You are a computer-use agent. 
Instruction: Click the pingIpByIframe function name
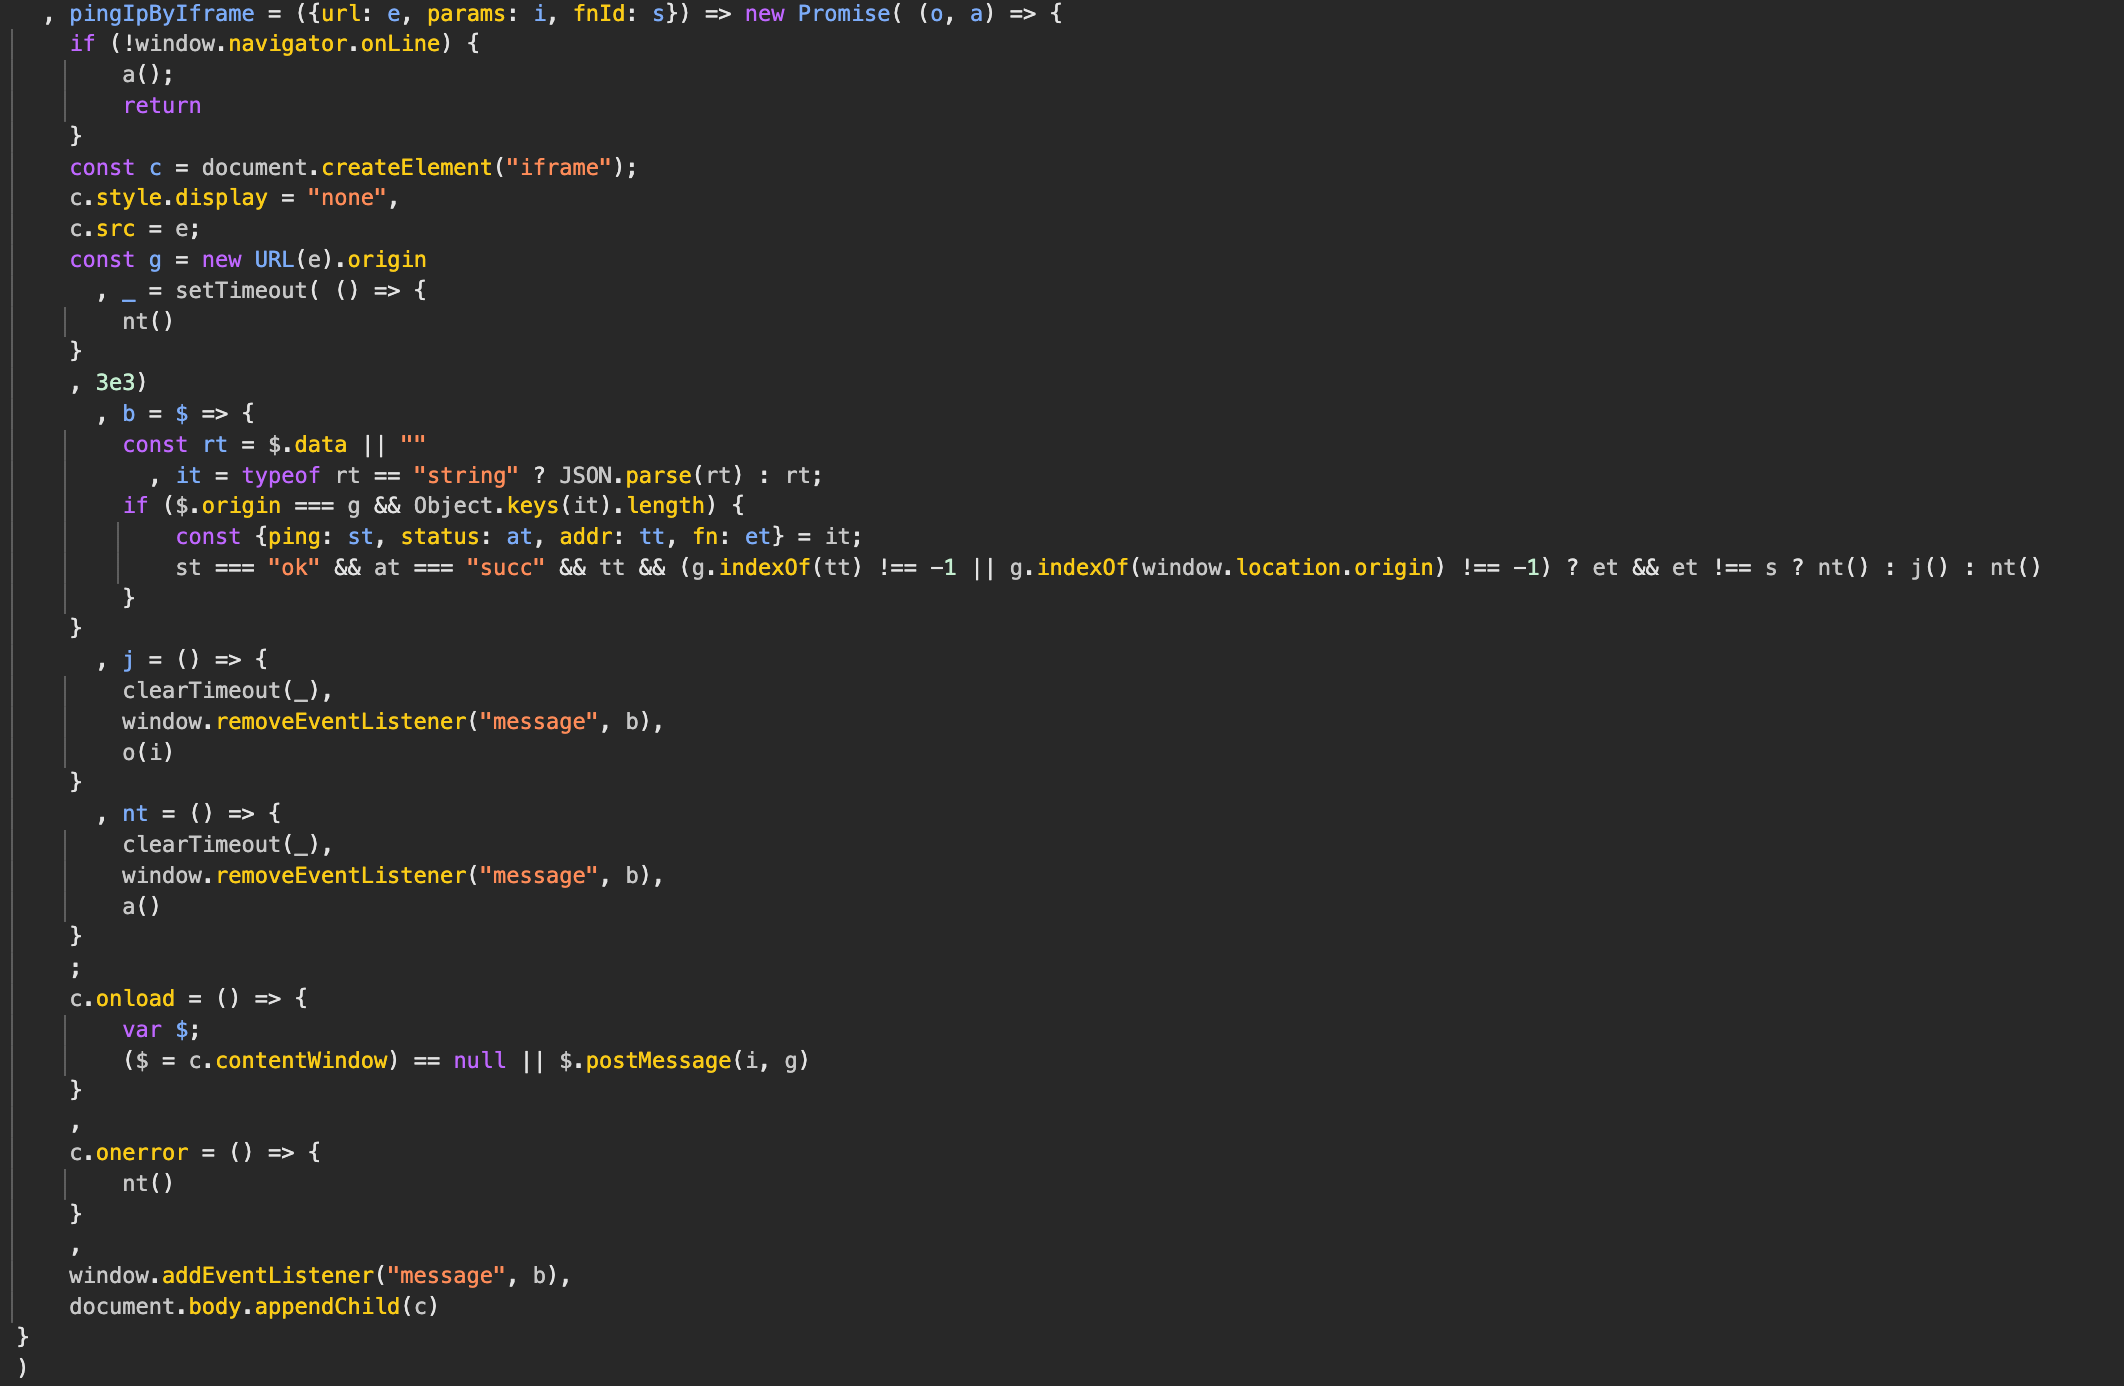click(x=161, y=13)
